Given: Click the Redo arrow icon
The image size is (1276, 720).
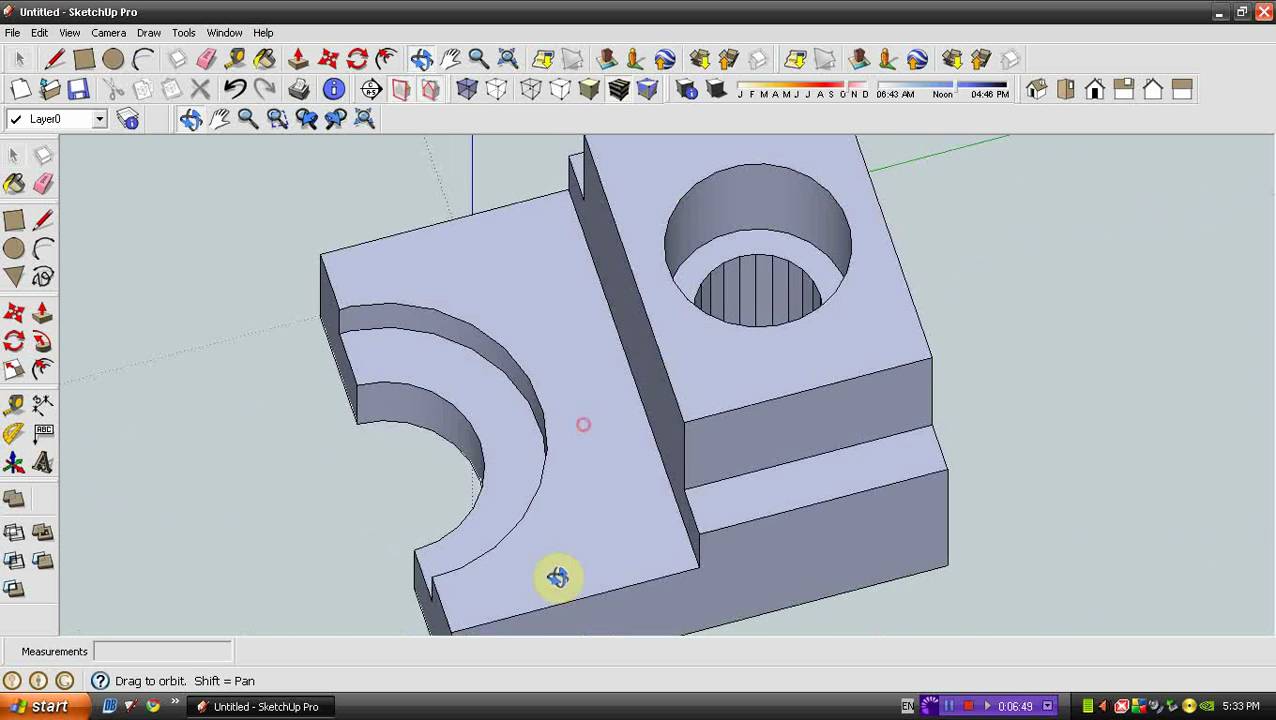Looking at the screenshot, I should point(264,90).
